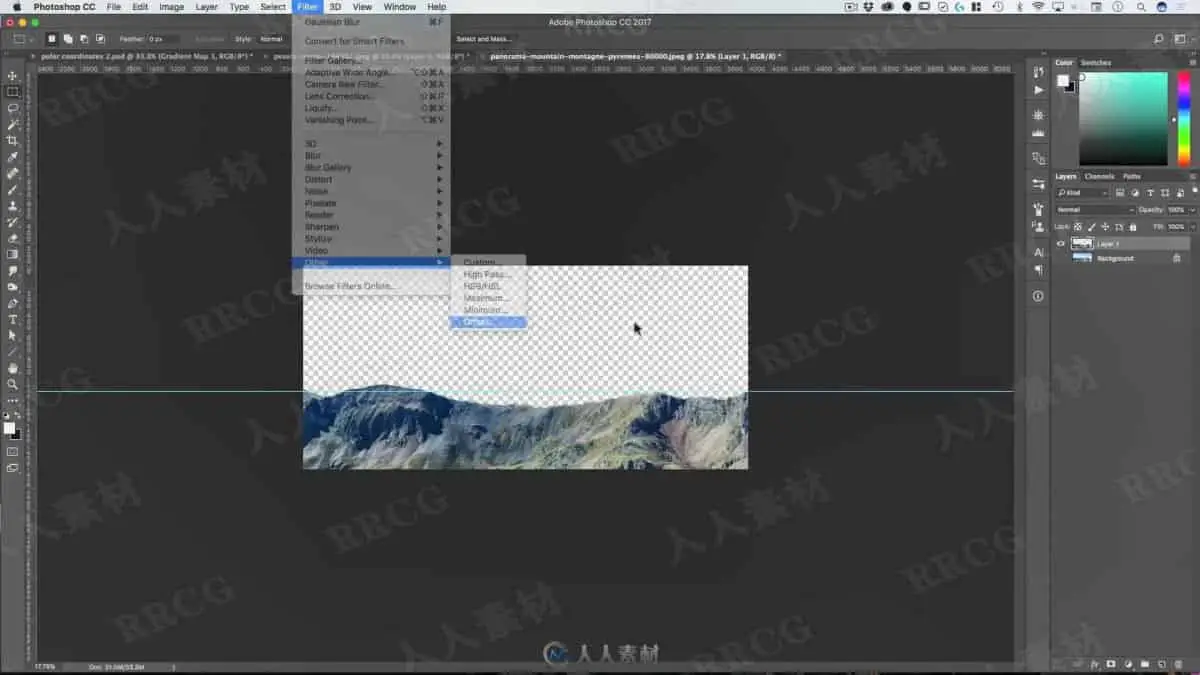Select the Layer 1 thumbnail
The width and height of the screenshot is (1200, 675).
tap(1082, 244)
